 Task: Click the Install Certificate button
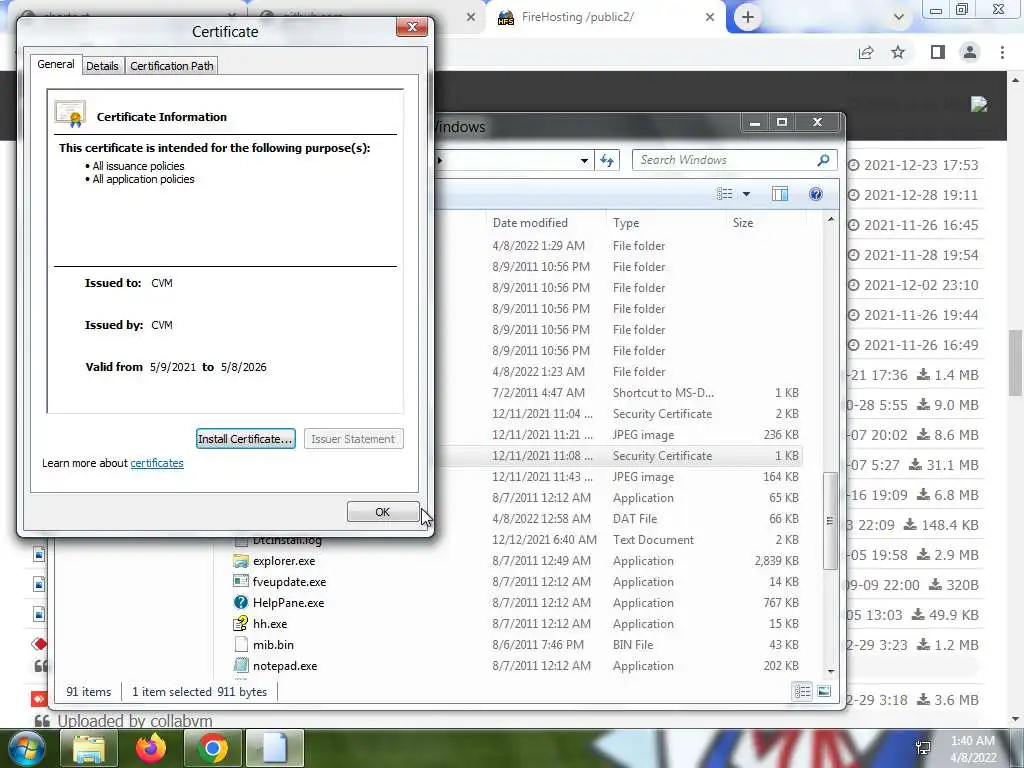pos(246,439)
